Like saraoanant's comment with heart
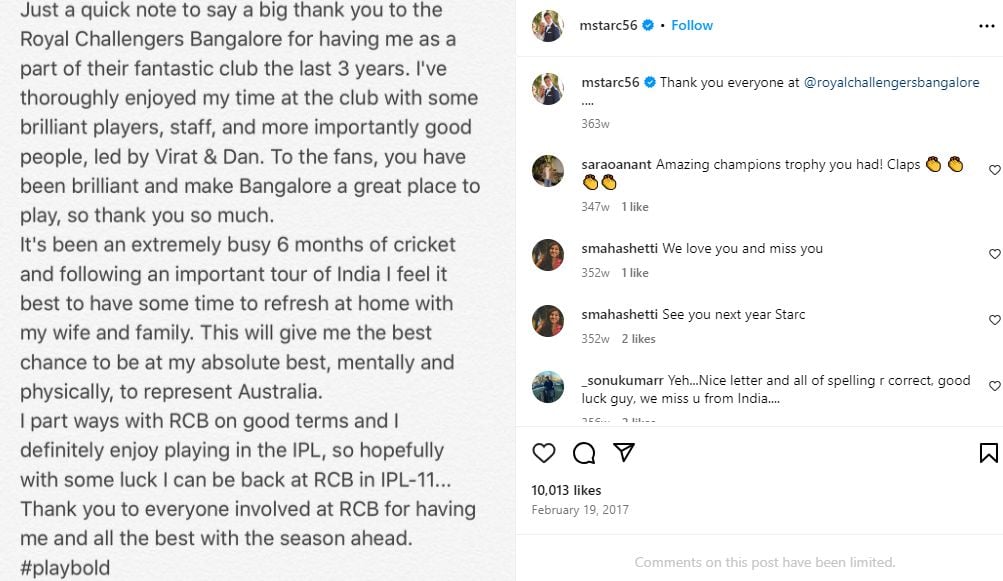This screenshot has width=1003, height=581. click(x=994, y=171)
